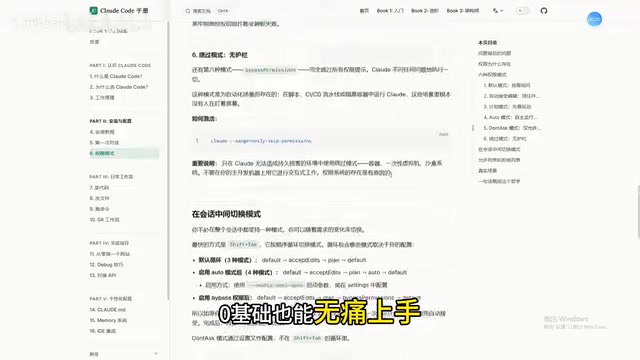Open the home page nav link
The image size is (640, 360).
click(364, 11)
